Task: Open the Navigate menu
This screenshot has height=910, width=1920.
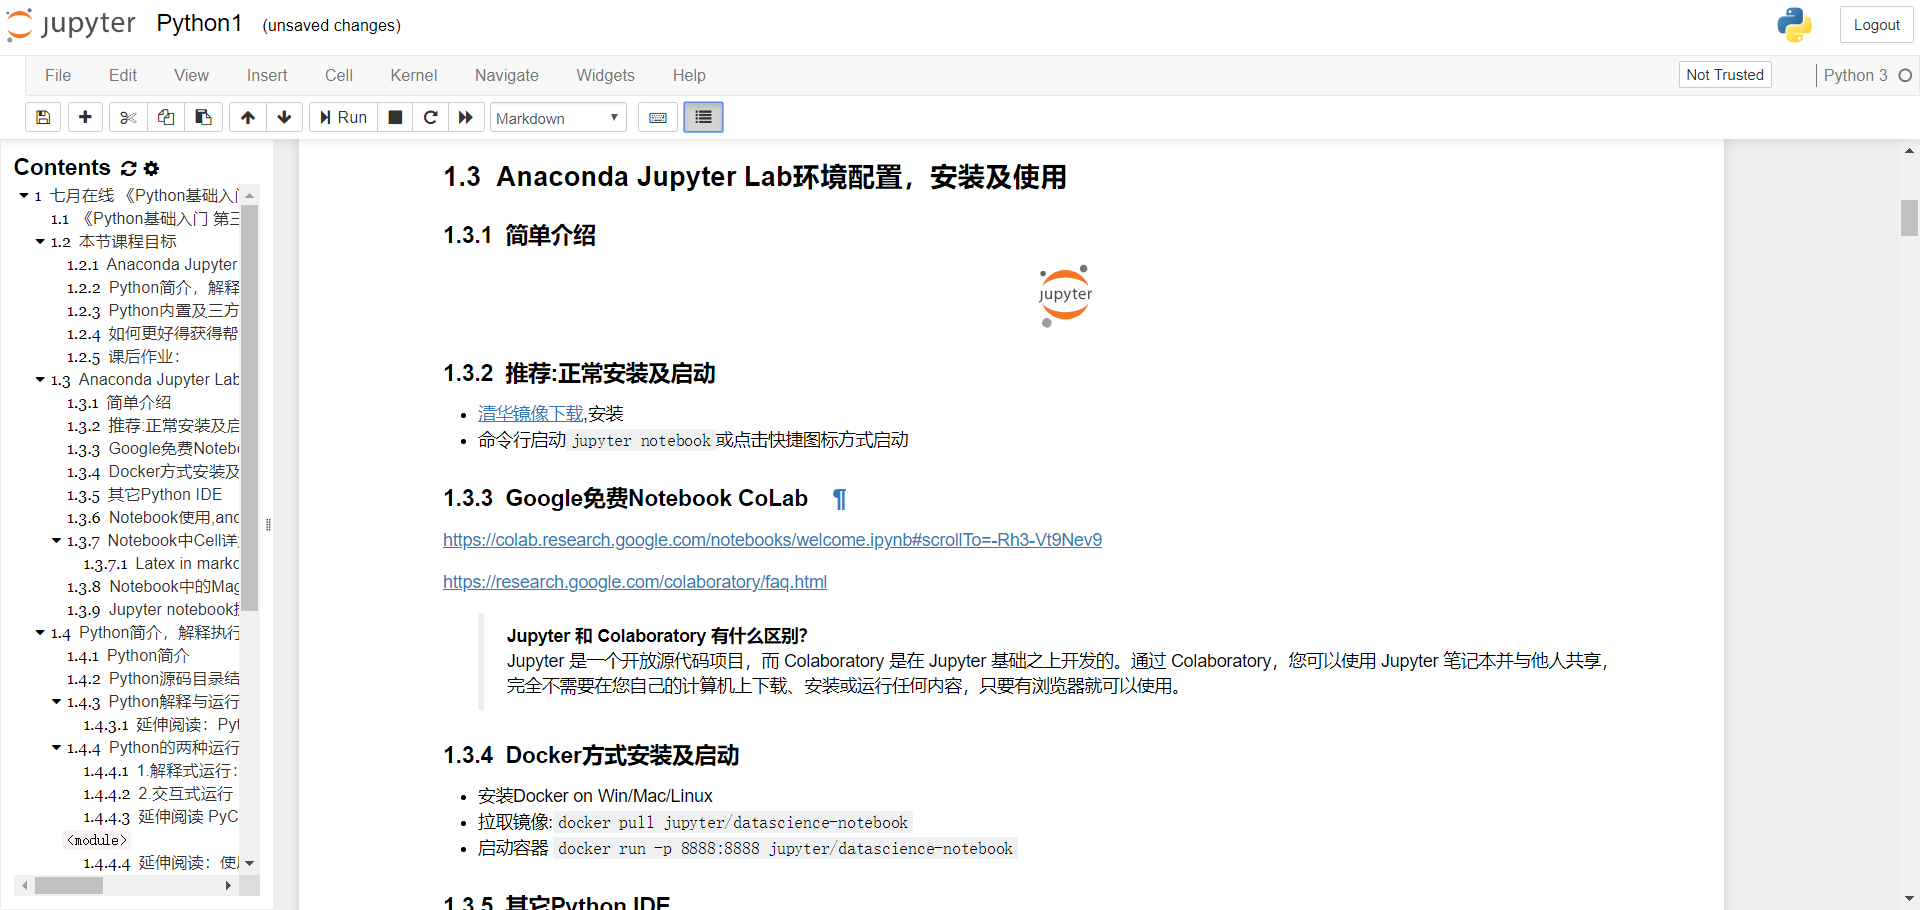Action: tap(507, 76)
